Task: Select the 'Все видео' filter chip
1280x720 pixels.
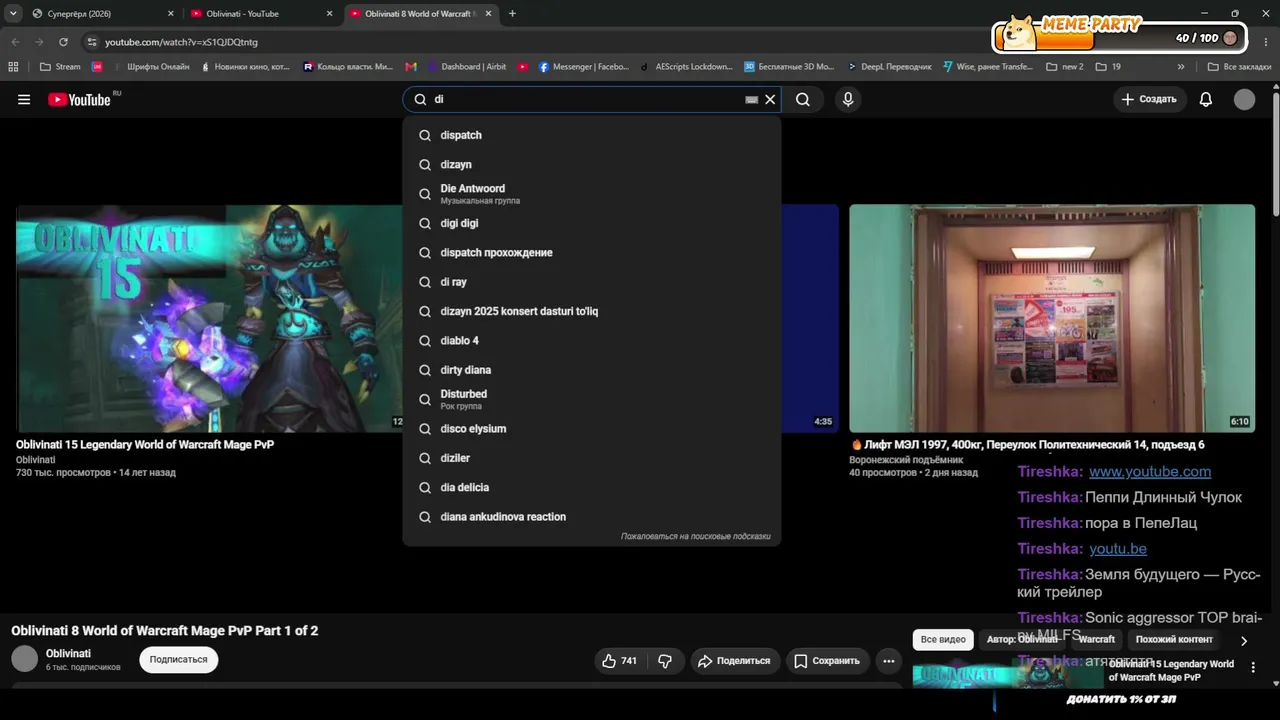Action: click(943, 640)
